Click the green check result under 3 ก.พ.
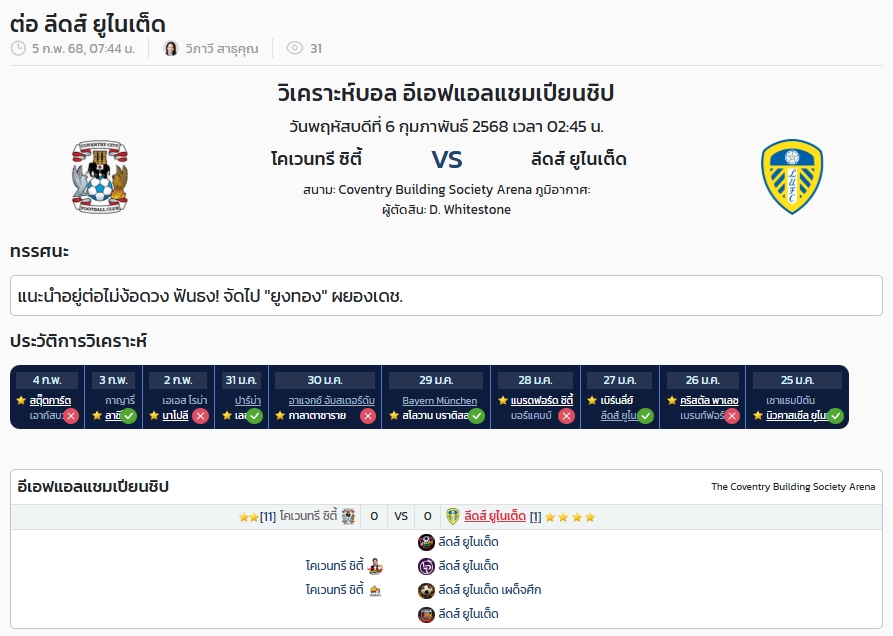The height and width of the screenshot is (636, 893). click(x=129, y=416)
